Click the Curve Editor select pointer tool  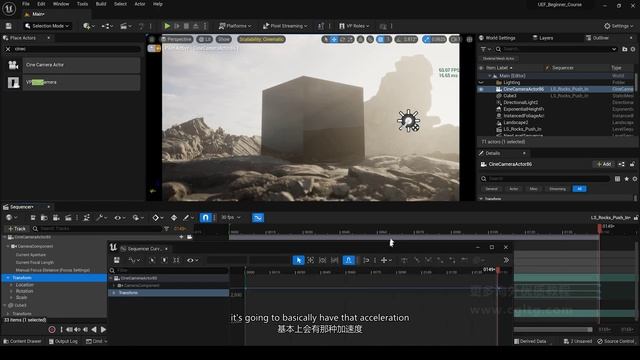click(298, 260)
